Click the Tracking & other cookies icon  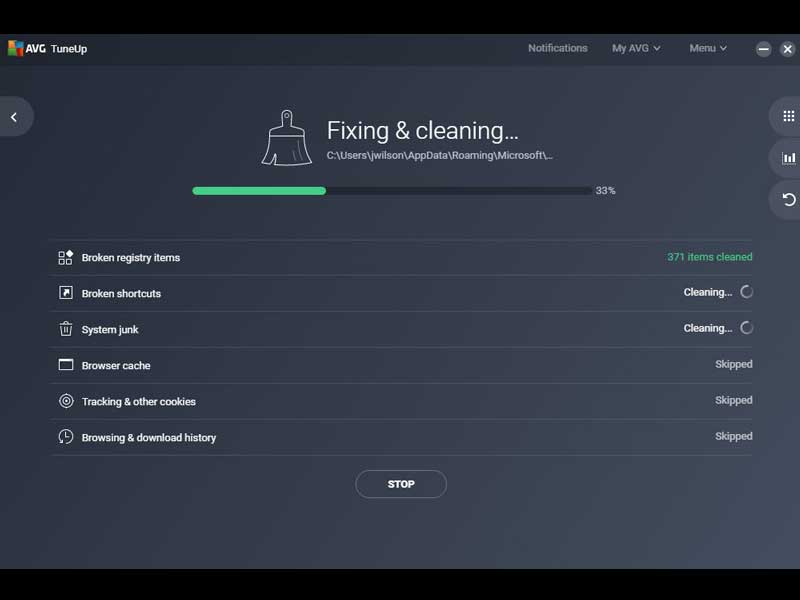(x=66, y=401)
